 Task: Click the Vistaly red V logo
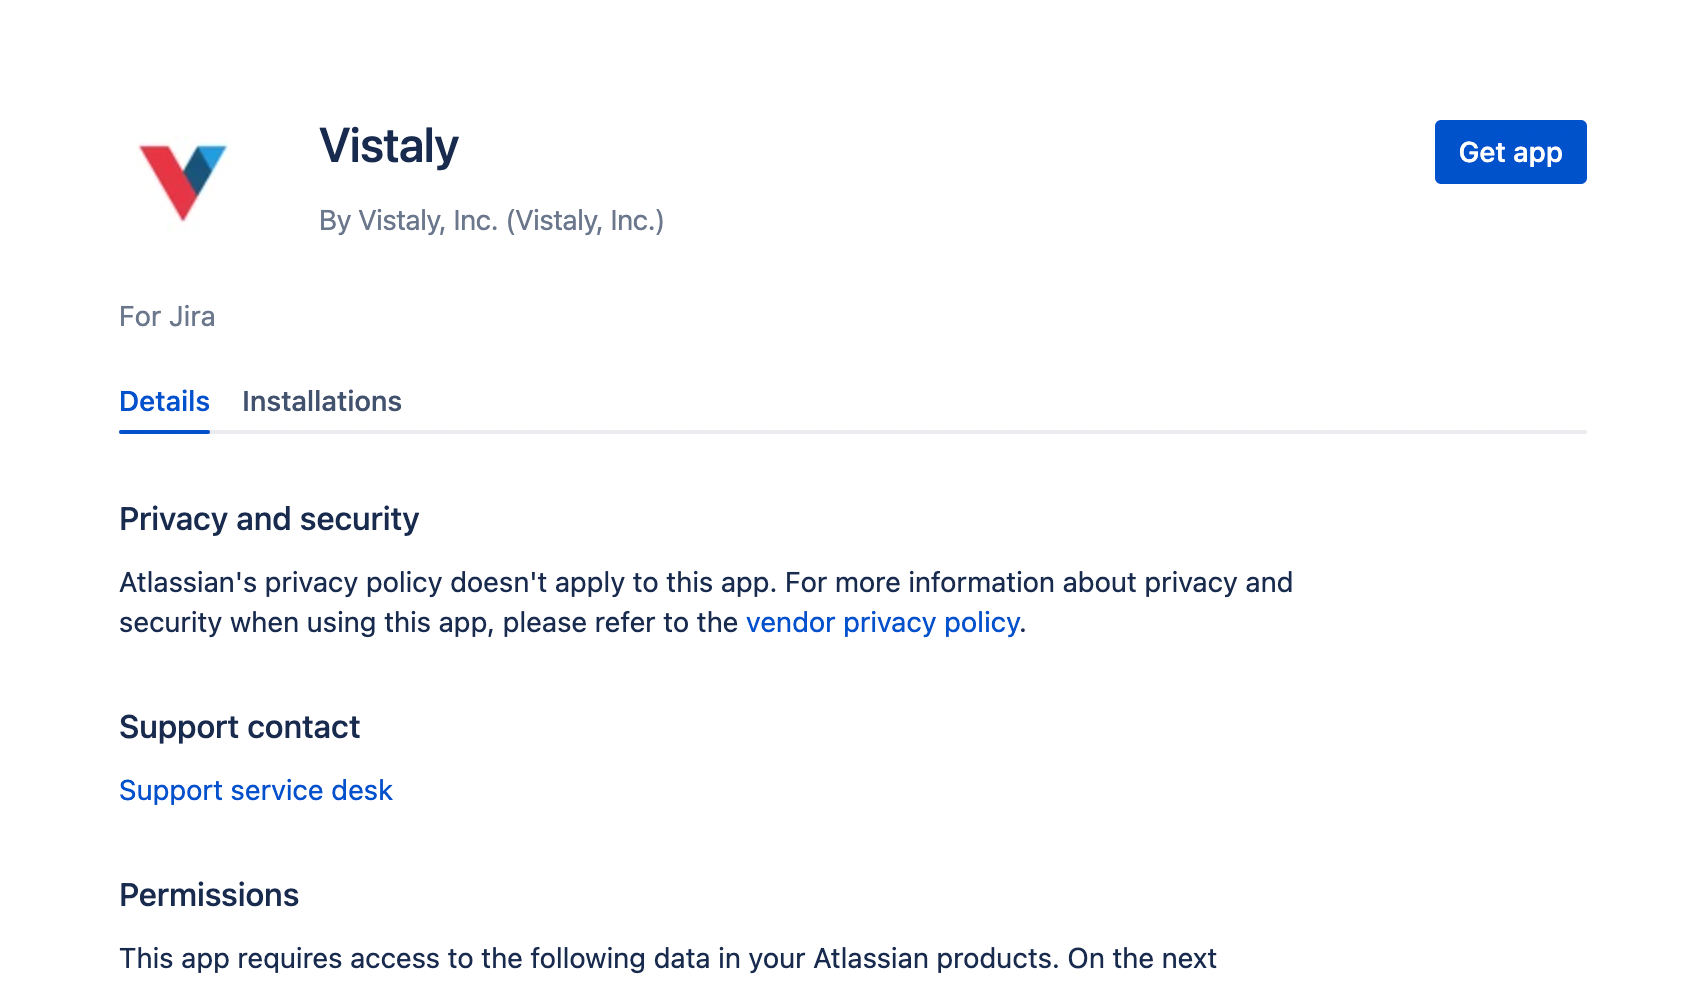(183, 182)
